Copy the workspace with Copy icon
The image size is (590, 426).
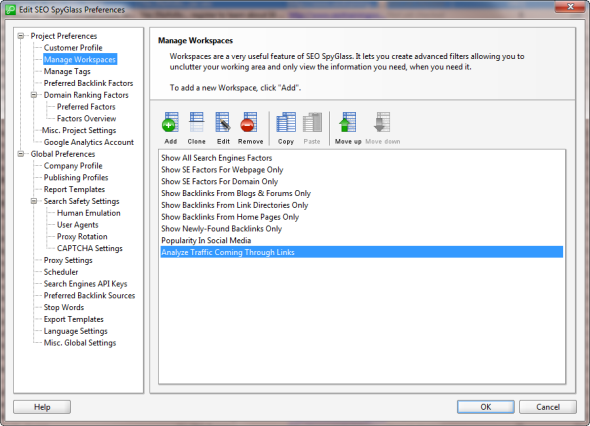286,123
